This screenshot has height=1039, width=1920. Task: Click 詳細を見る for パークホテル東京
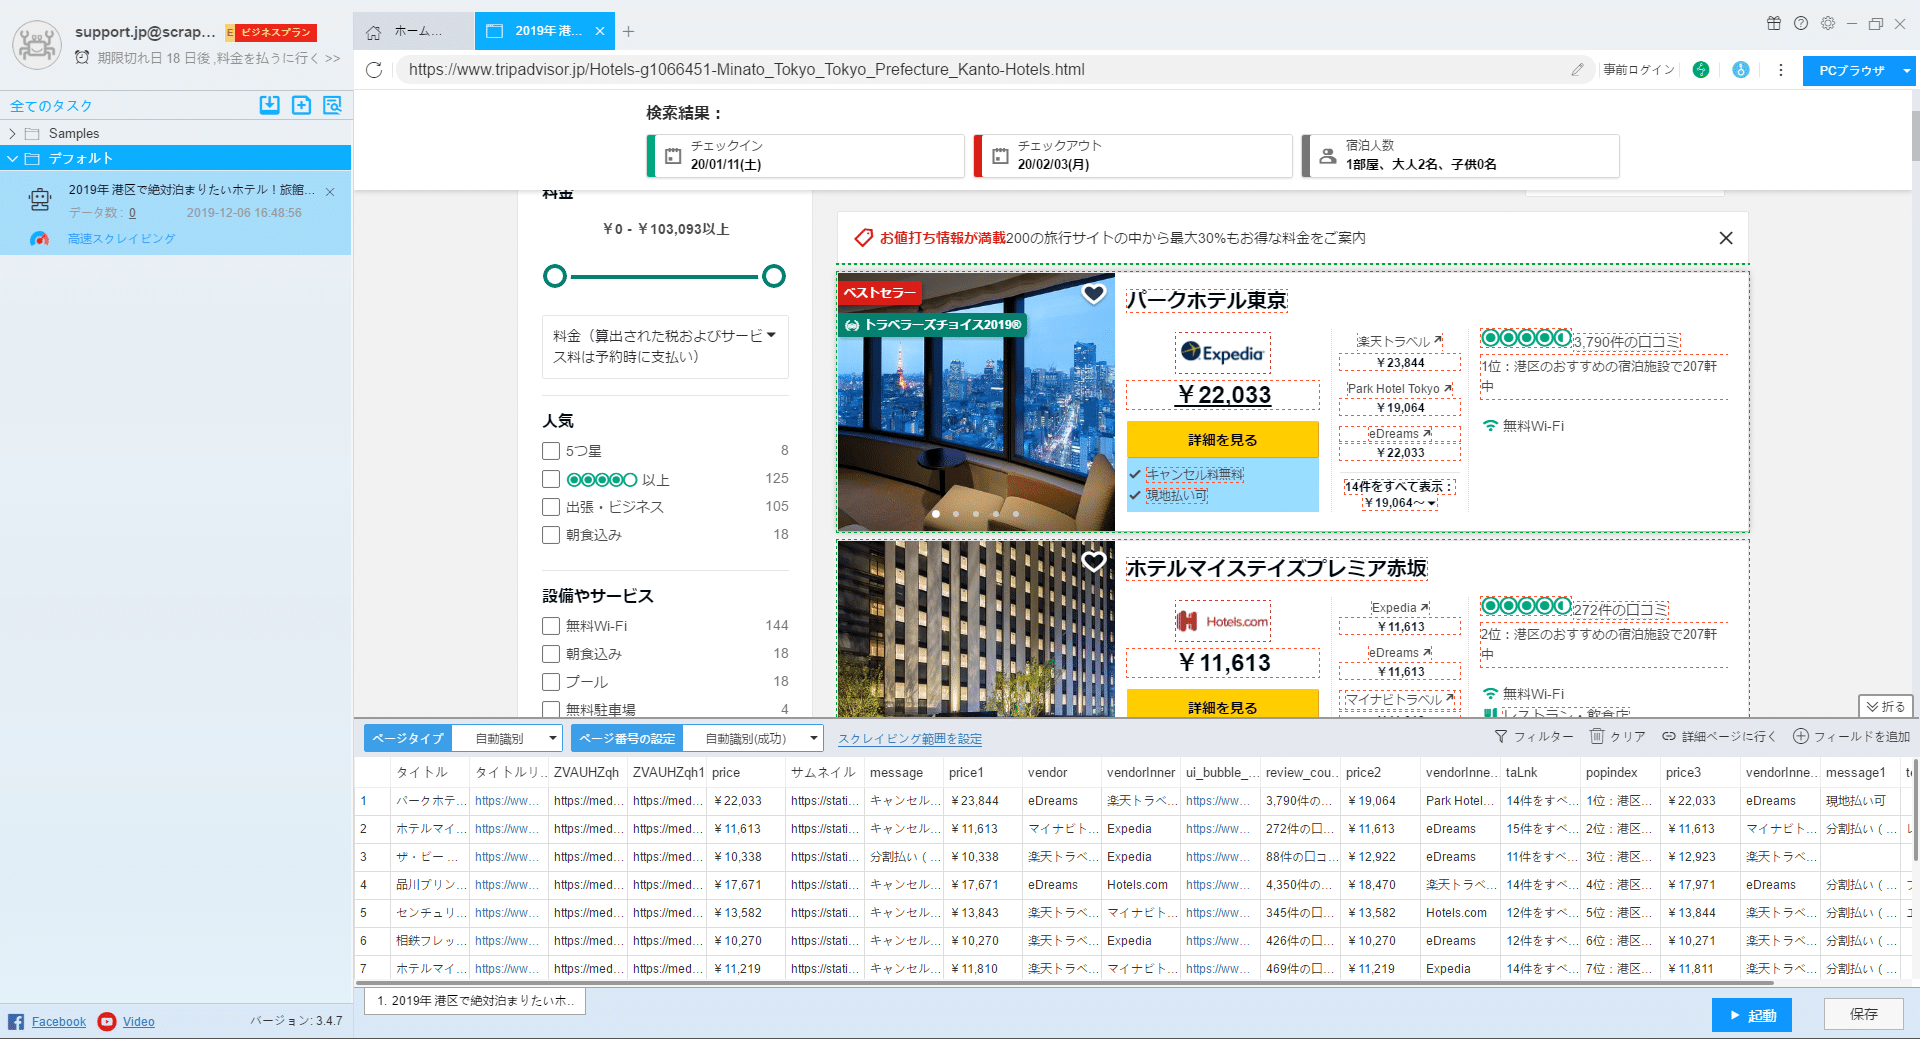1223,440
